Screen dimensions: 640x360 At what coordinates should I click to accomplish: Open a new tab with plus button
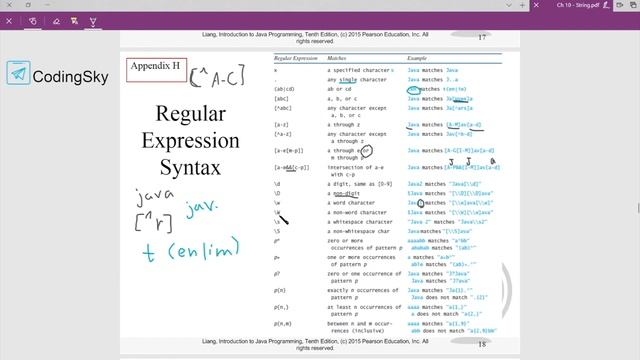[x=522, y=5]
